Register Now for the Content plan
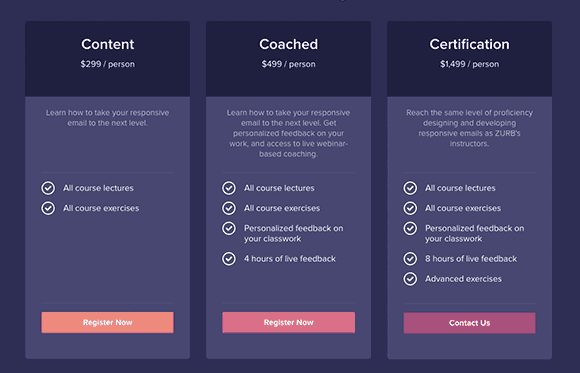580x373 pixels. point(107,322)
